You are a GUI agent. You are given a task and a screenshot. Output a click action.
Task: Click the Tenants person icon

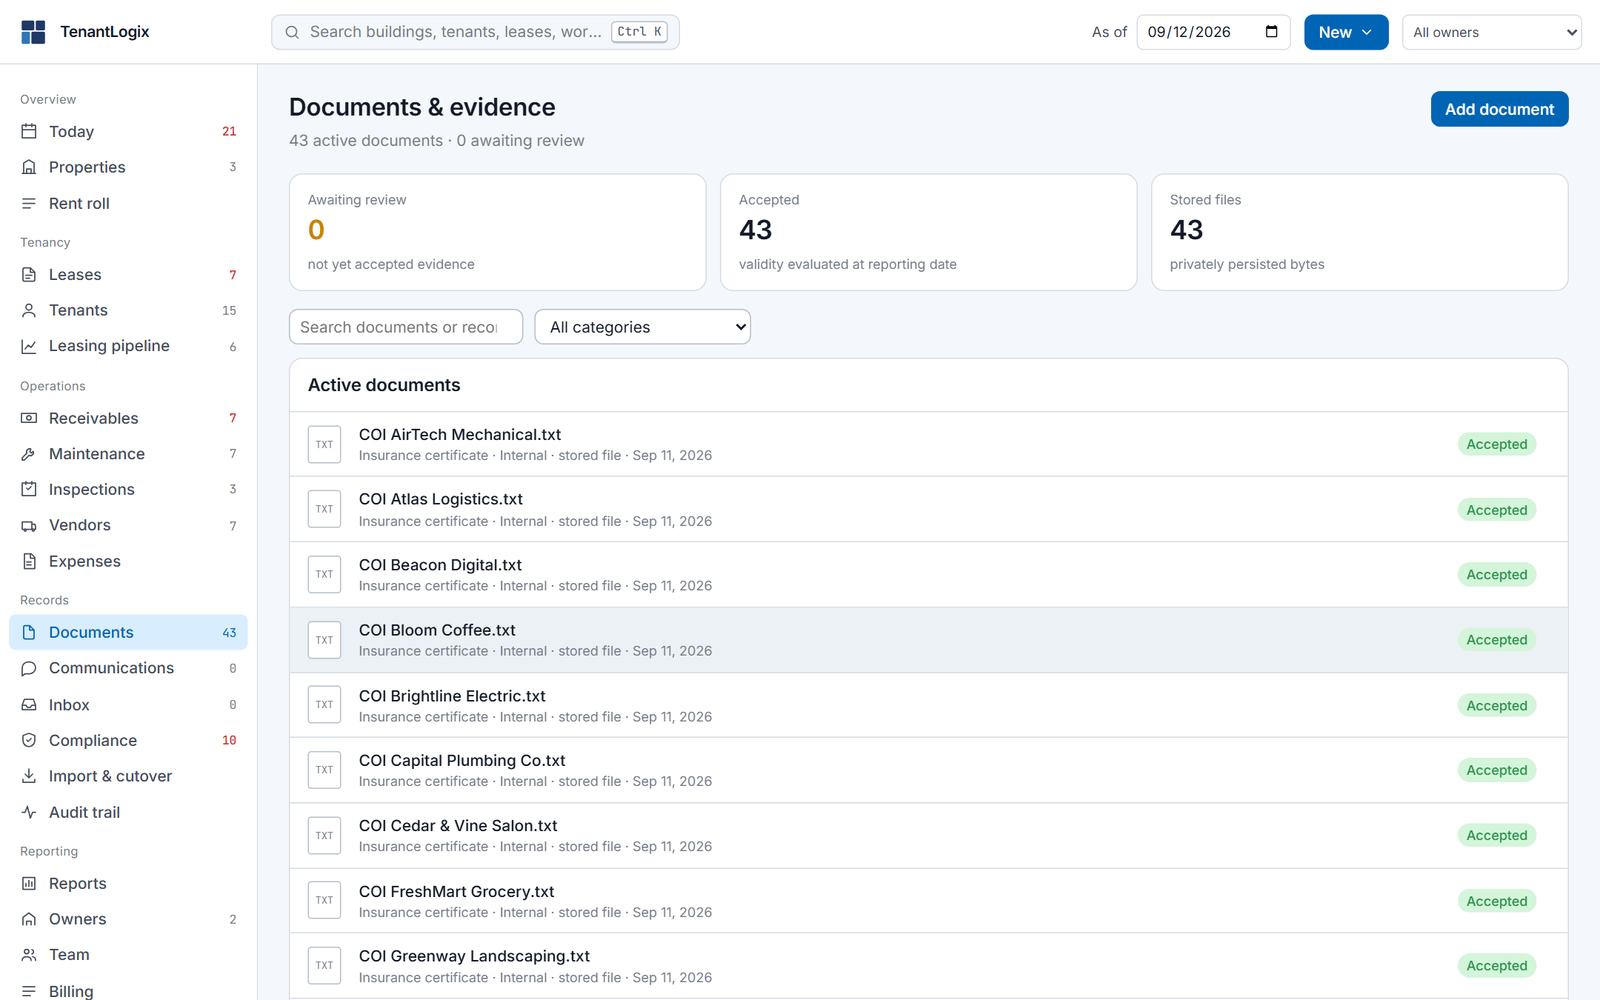29,310
